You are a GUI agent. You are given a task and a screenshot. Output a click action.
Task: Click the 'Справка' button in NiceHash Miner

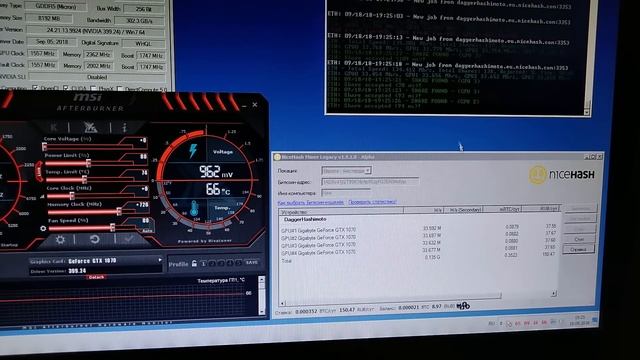pyautogui.click(x=579, y=249)
